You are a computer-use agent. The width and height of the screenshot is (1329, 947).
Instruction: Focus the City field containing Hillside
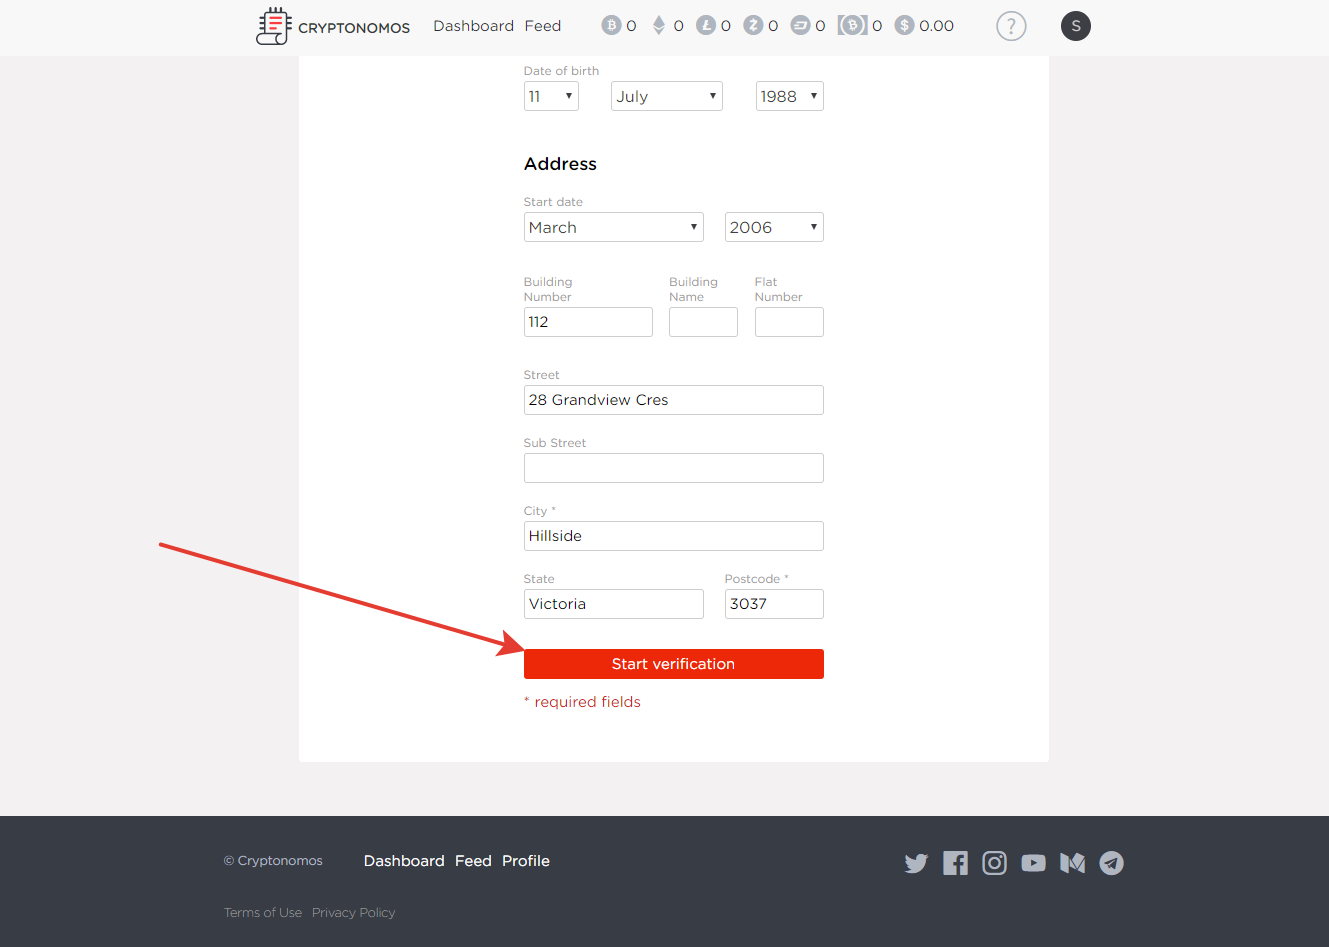[674, 536]
